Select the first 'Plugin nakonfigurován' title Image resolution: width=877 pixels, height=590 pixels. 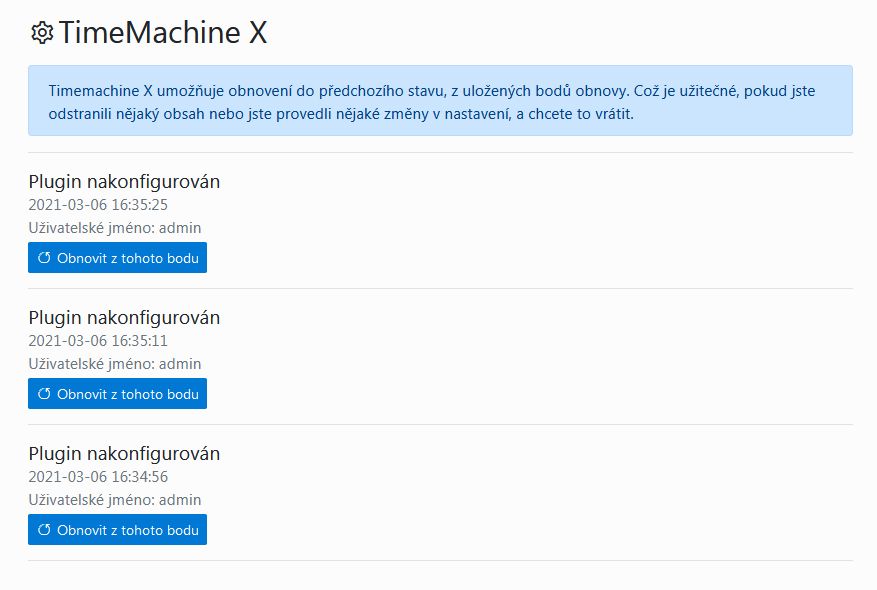(124, 181)
